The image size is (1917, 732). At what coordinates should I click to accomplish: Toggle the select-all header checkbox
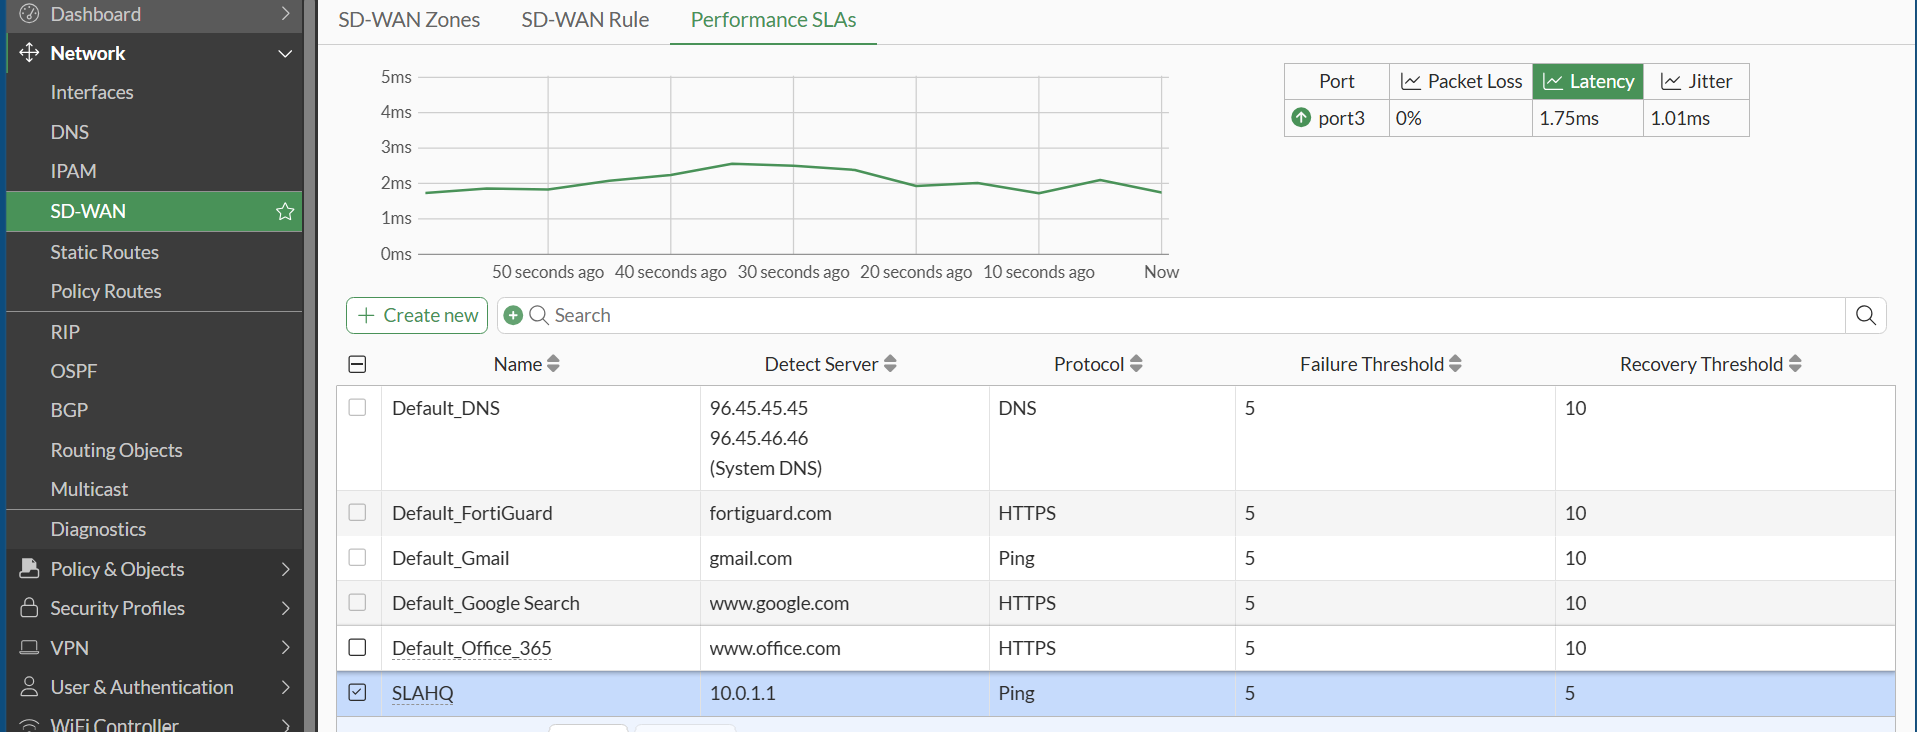point(357,364)
